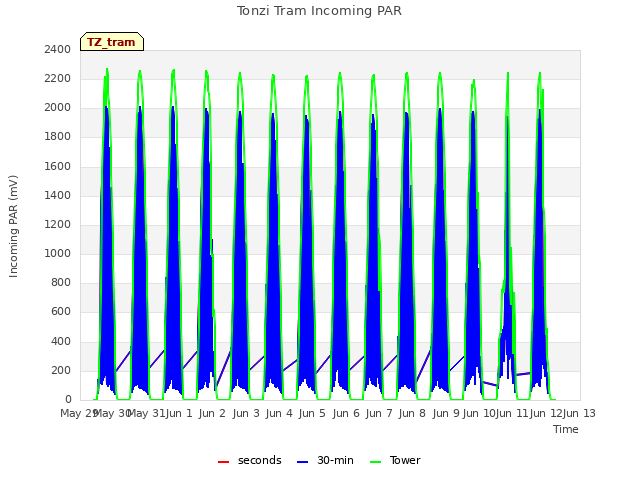
Task: Click the 800 y-axis tick value
Action: [x=61, y=283]
